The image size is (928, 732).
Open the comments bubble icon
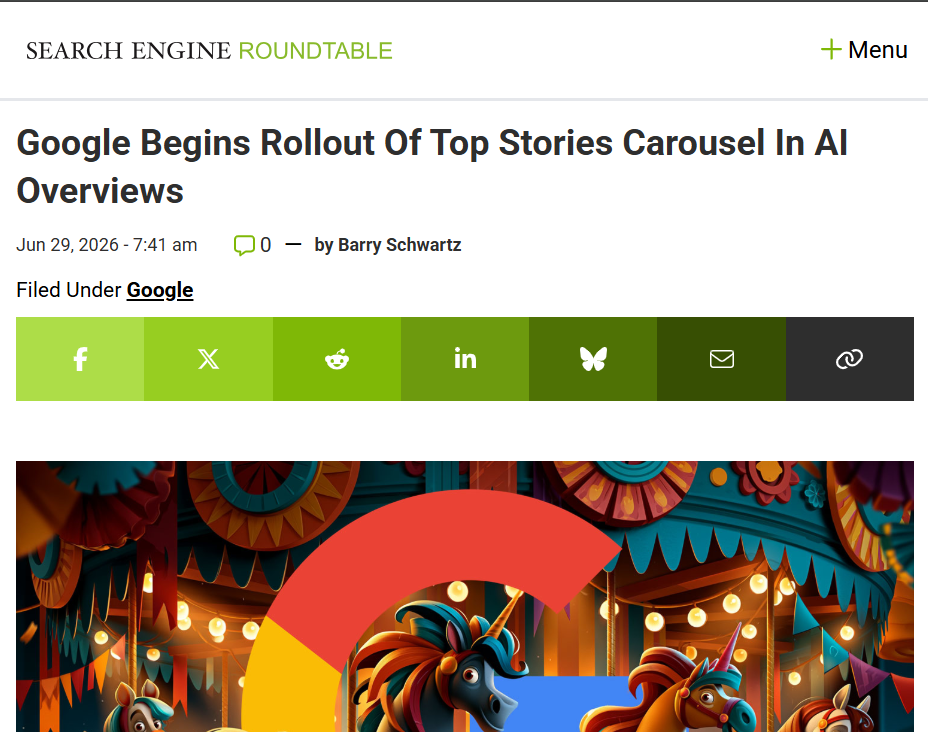pyautogui.click(x=244, y=245)
